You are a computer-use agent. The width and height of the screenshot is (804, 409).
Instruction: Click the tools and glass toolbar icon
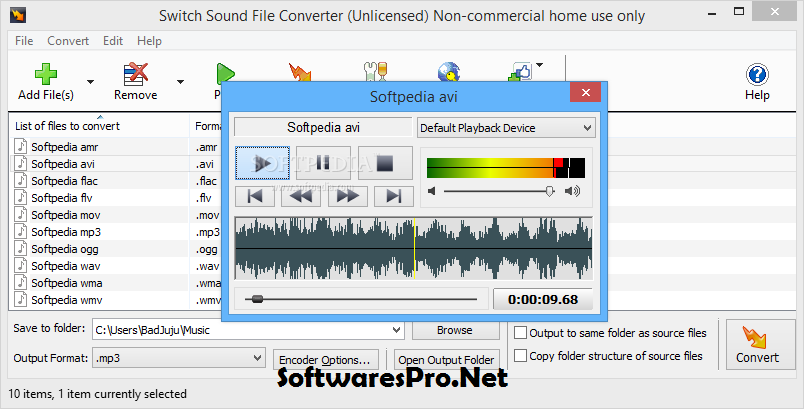[x=375, y=71]
